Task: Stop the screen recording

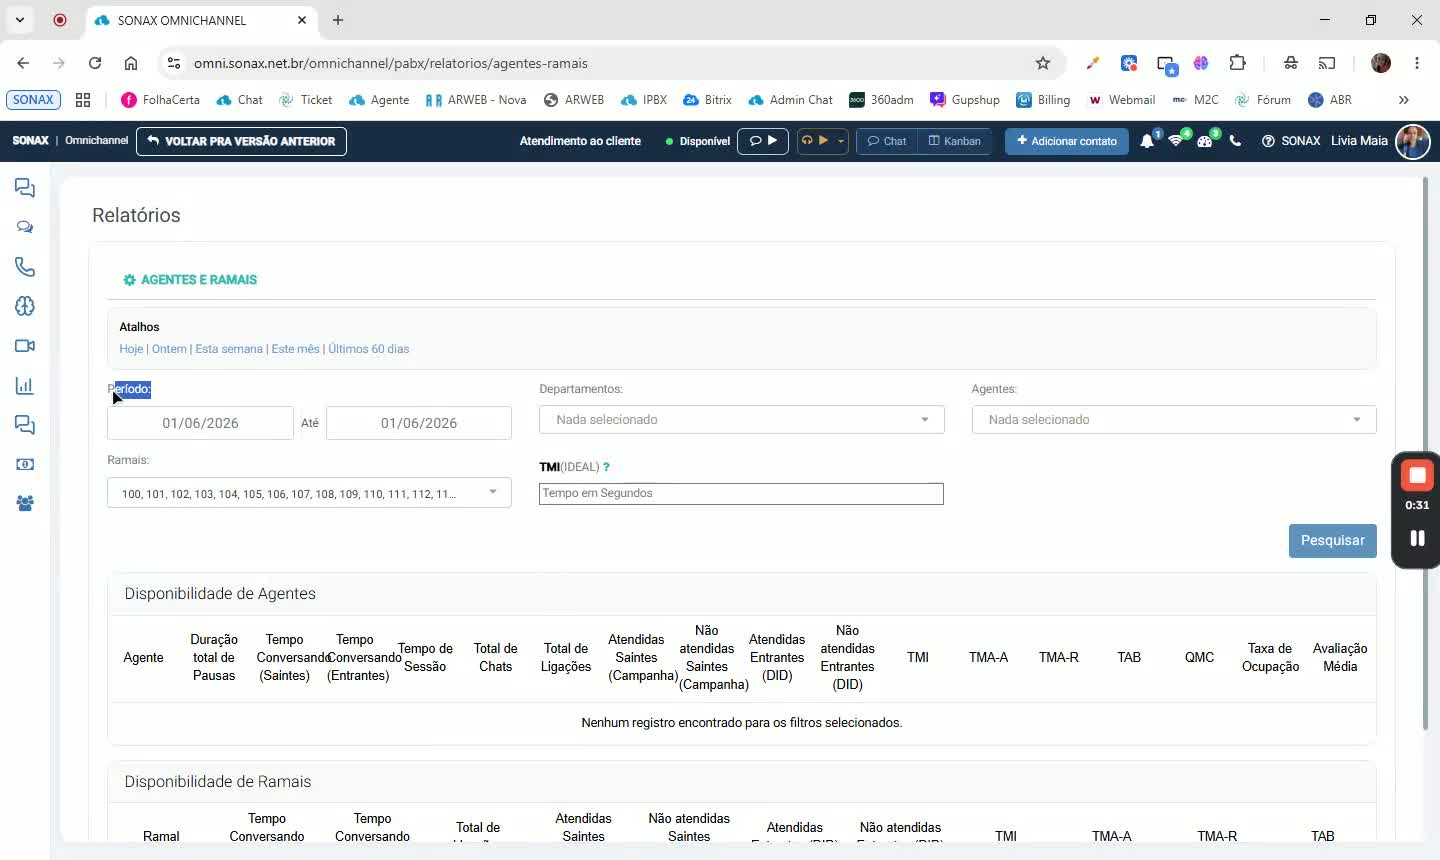Action: coord(1417,475)
